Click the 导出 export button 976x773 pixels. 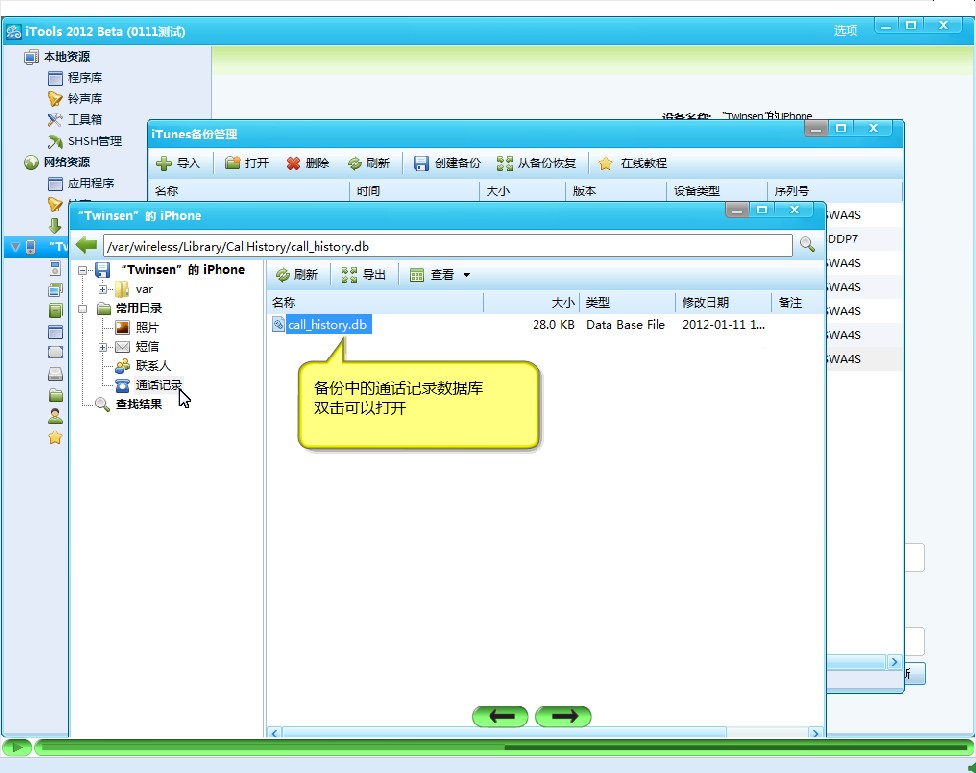(363, 275)
